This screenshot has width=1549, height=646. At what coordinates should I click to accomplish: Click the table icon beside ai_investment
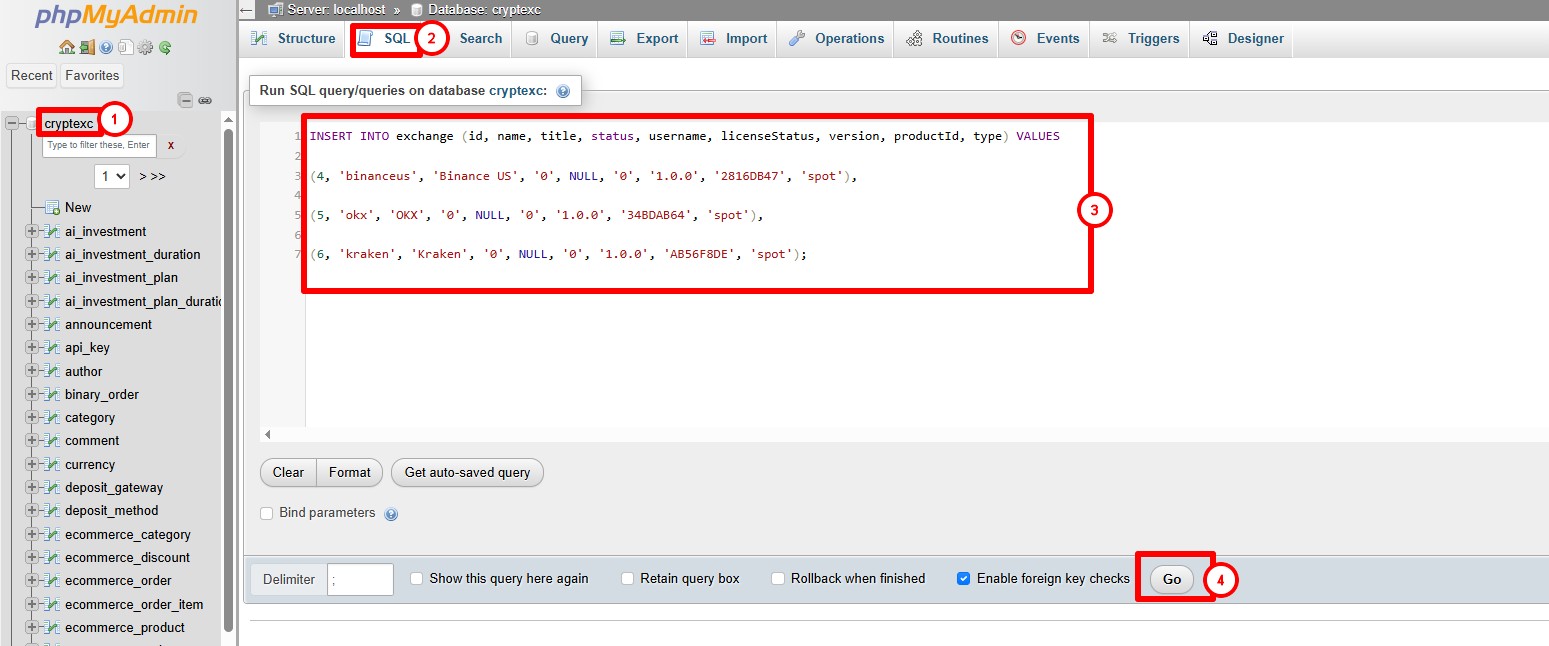(52, 231)
